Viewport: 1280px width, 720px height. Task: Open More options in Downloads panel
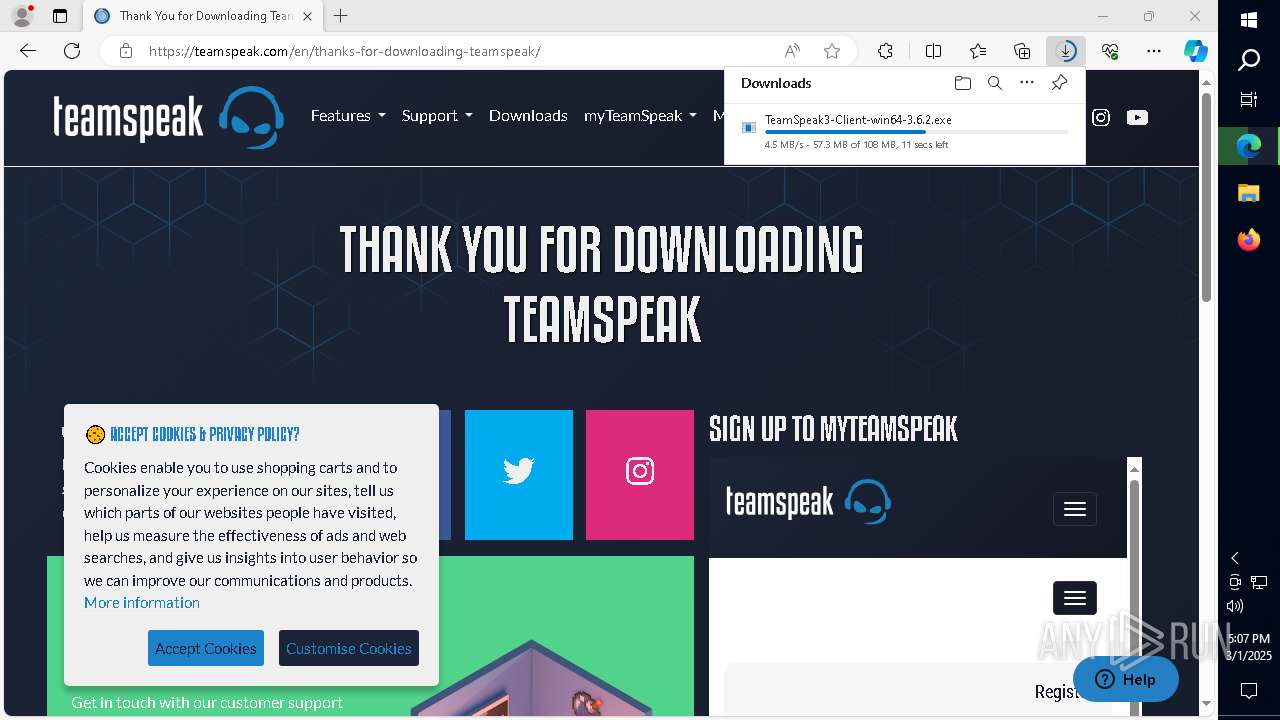click(x=1027, y=83)
